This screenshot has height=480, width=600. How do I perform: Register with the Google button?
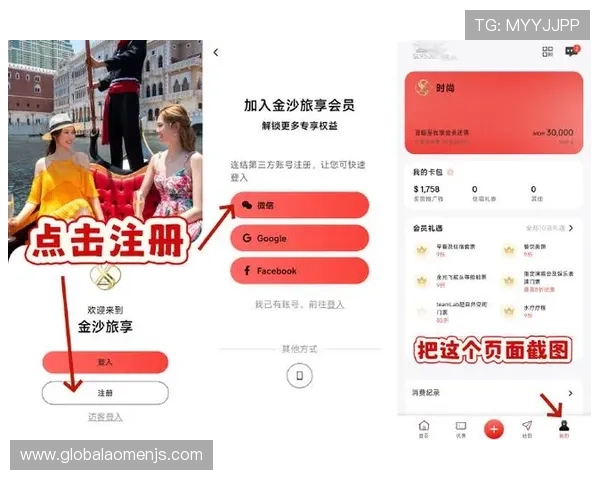[x=300, y=238]
